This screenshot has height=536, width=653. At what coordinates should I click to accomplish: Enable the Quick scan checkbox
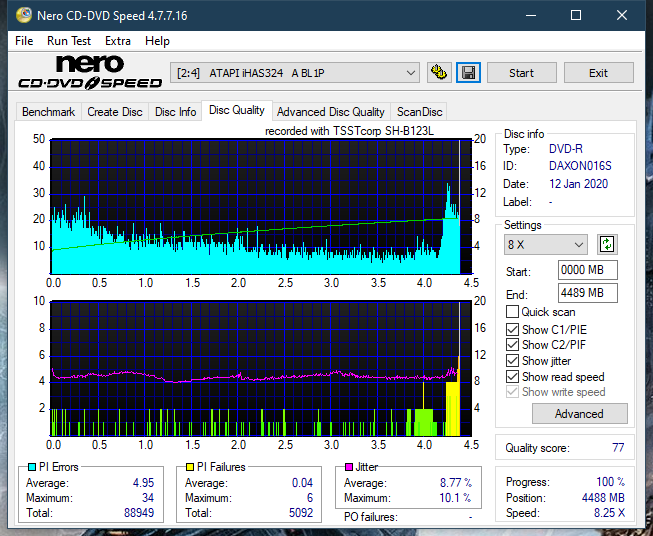(512, 312)
